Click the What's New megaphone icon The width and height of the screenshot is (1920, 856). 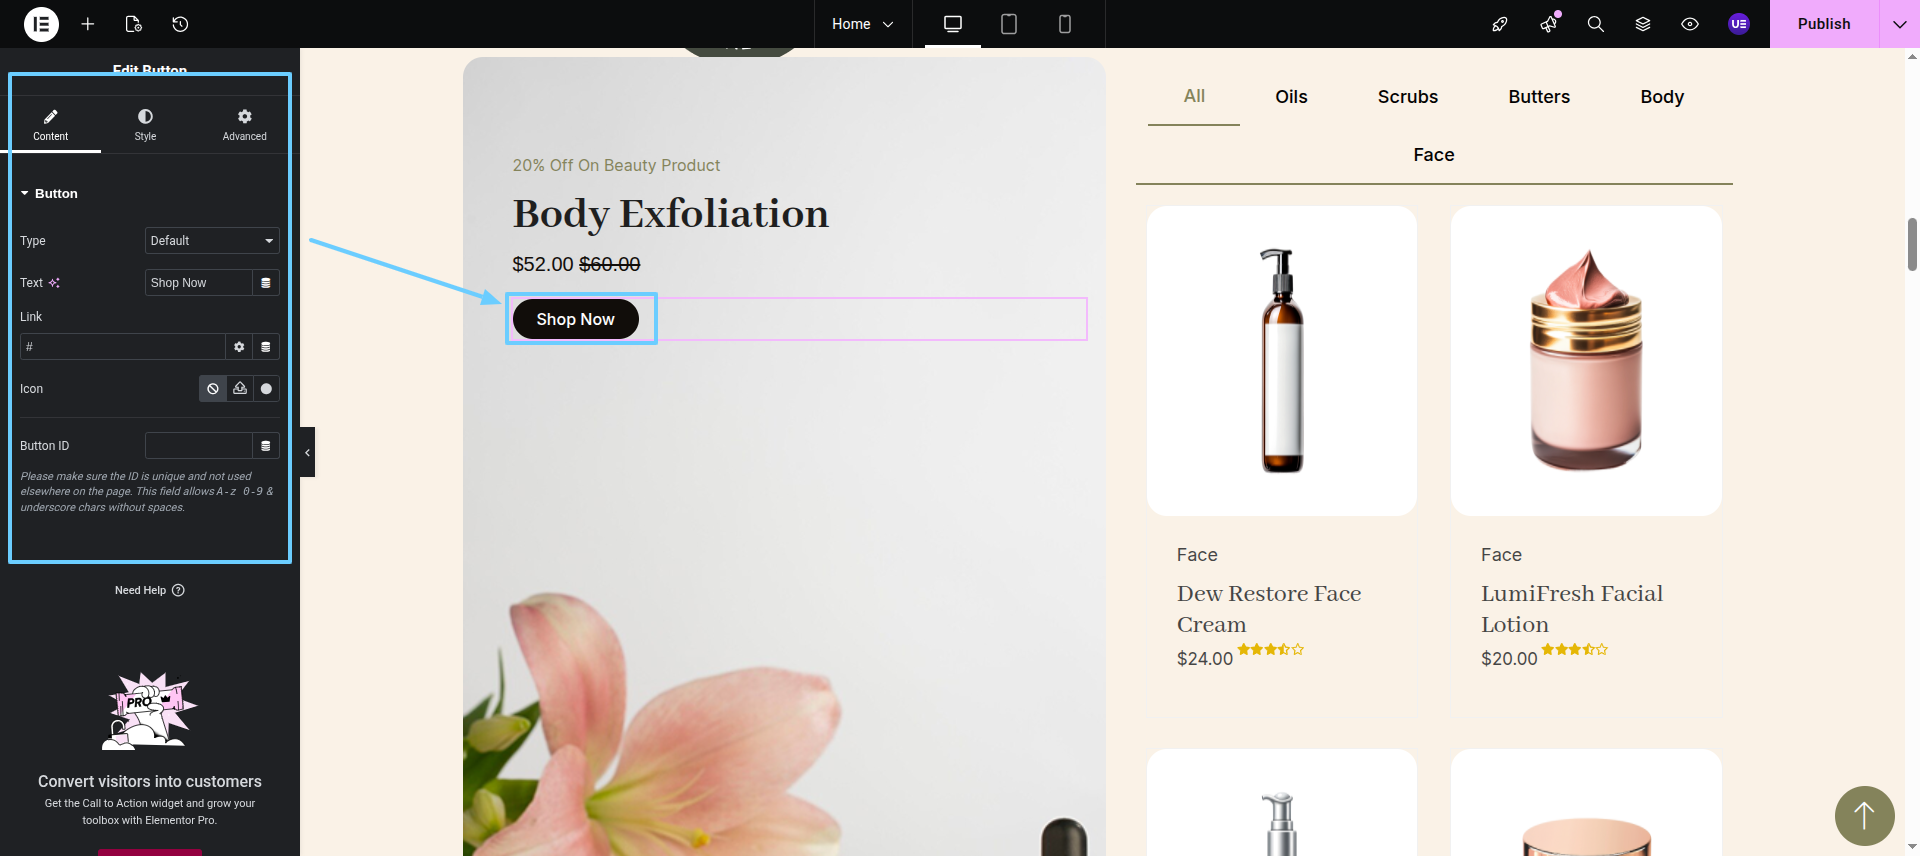[x=1549, y=24]
